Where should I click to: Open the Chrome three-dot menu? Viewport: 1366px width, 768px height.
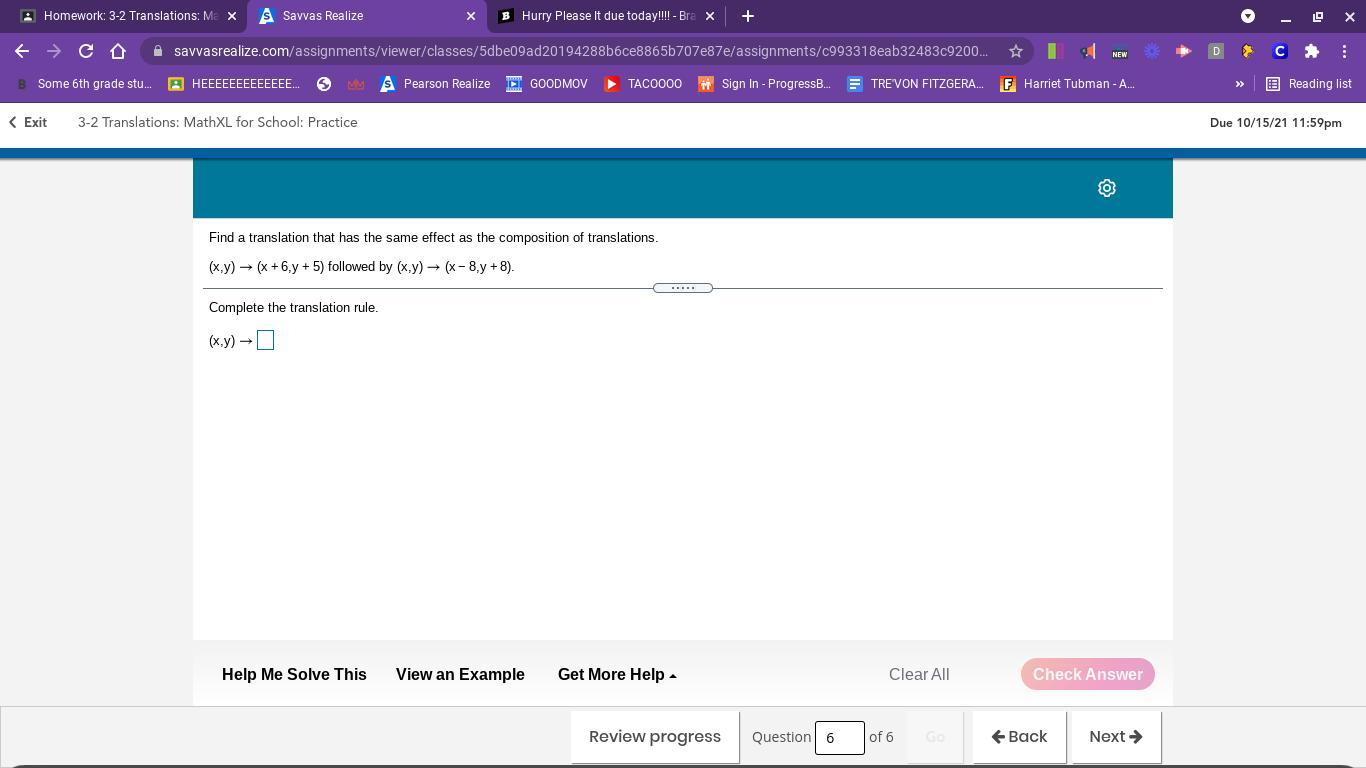click(x=1342, y=51)
